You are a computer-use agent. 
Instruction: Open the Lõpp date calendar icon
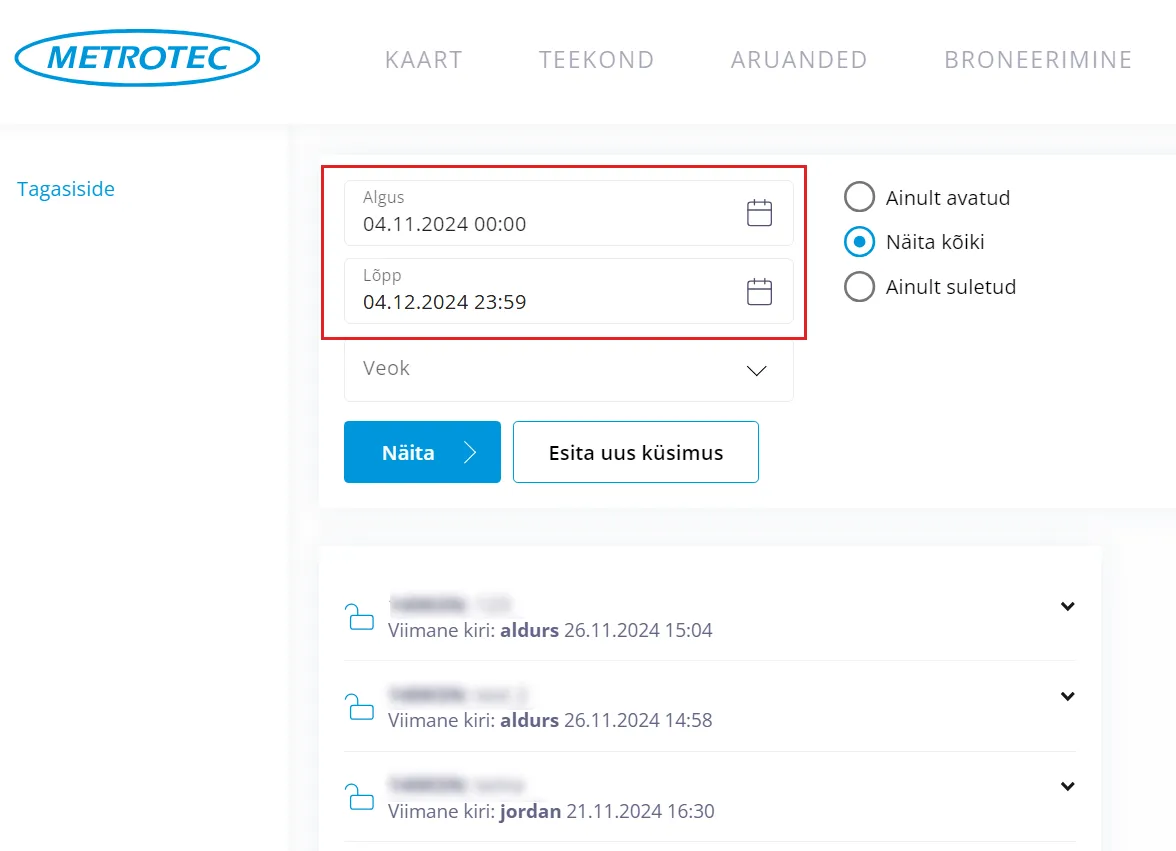coord(760,291)
